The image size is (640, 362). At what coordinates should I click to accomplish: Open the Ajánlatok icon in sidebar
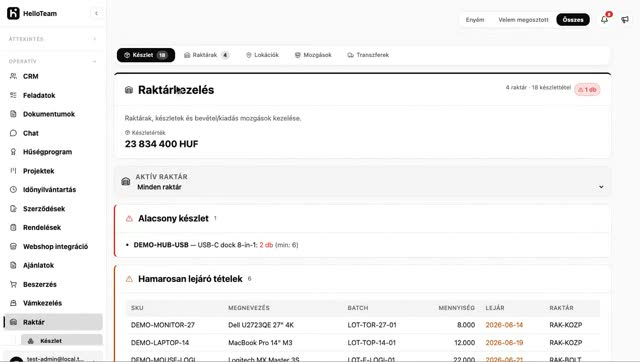[x=13, y=265]
